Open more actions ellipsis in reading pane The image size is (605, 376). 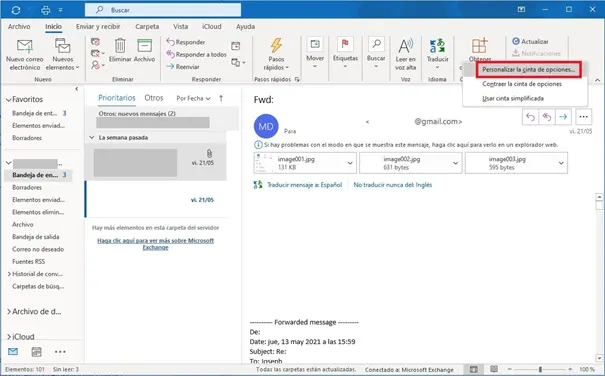coord(583,117)
